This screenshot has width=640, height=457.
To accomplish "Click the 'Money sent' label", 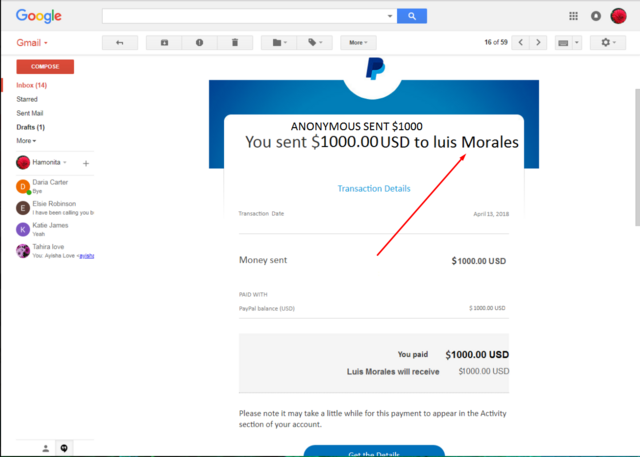I will pos(263,260).
